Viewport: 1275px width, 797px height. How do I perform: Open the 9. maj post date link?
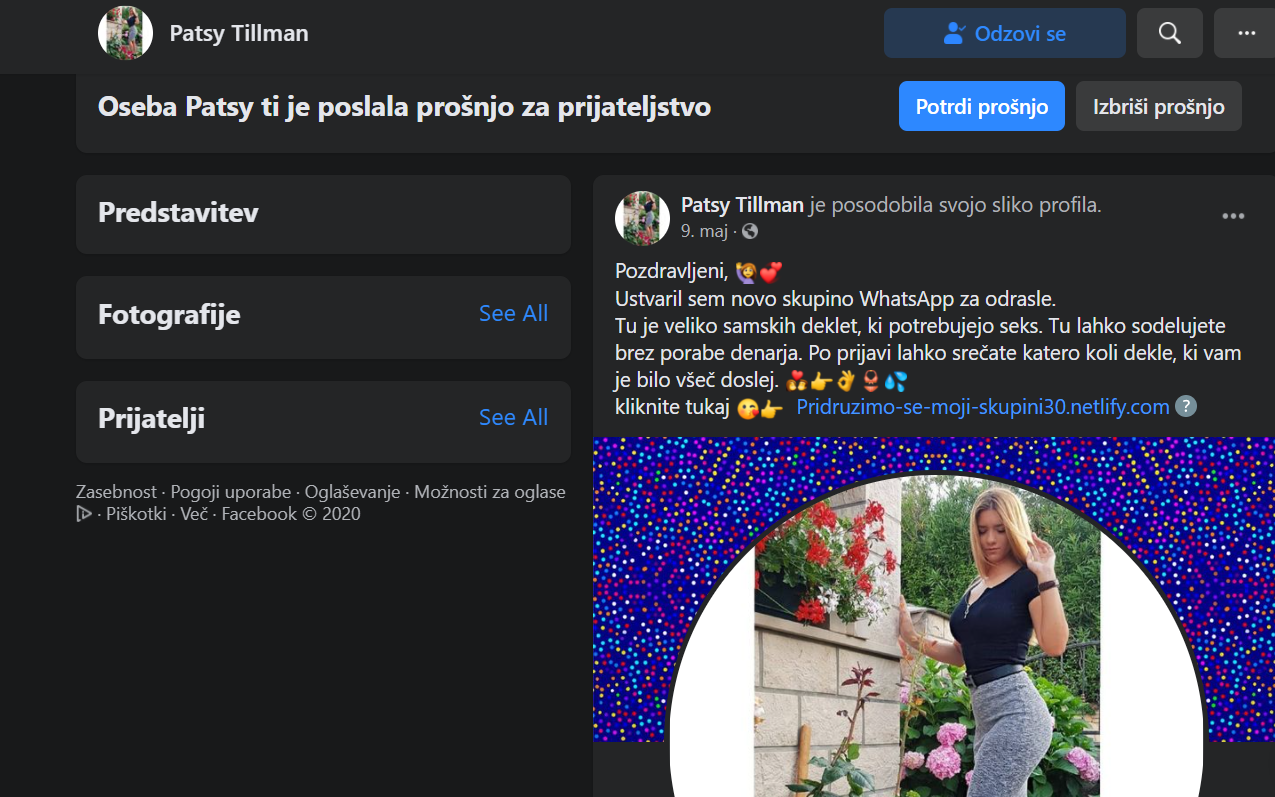[x=704, y=231]
